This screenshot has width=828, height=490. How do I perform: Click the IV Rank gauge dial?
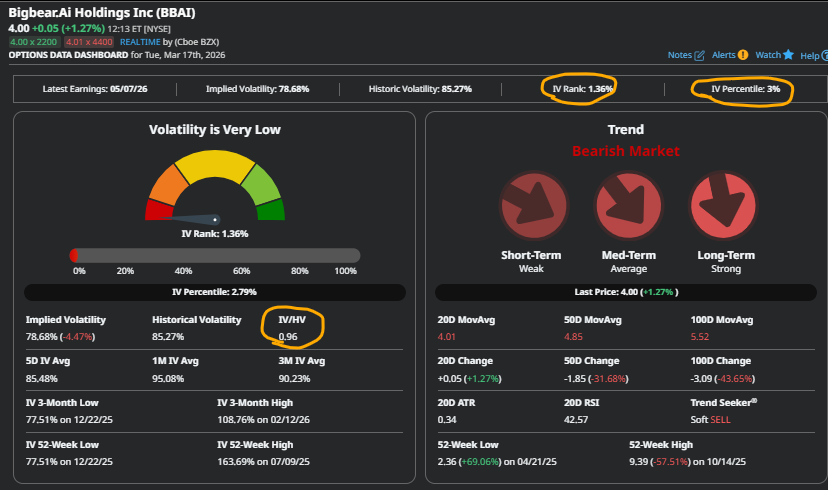pyautogui.click(x=215, y=186)
